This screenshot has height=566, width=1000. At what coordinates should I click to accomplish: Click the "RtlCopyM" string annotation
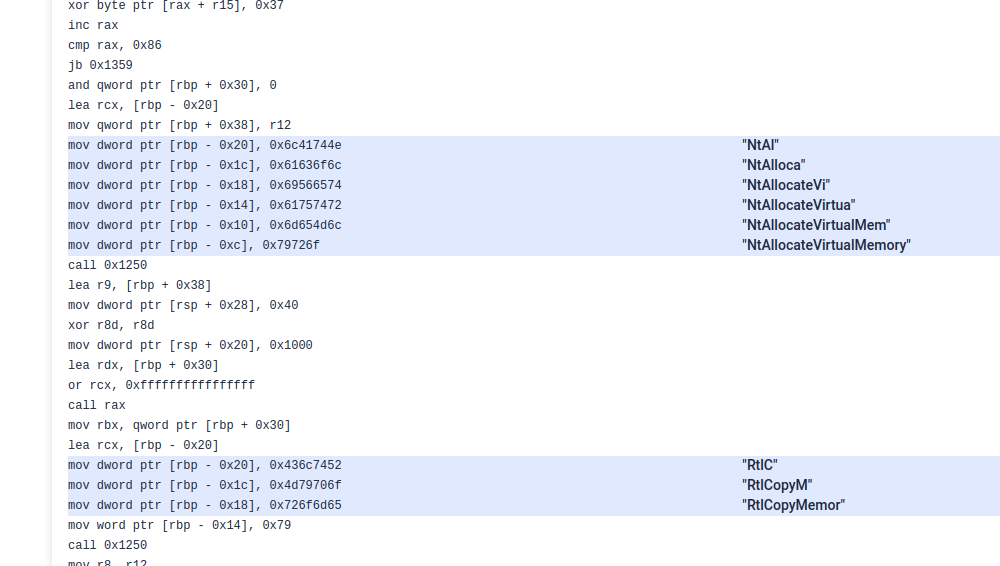click(x=777, y=485)
